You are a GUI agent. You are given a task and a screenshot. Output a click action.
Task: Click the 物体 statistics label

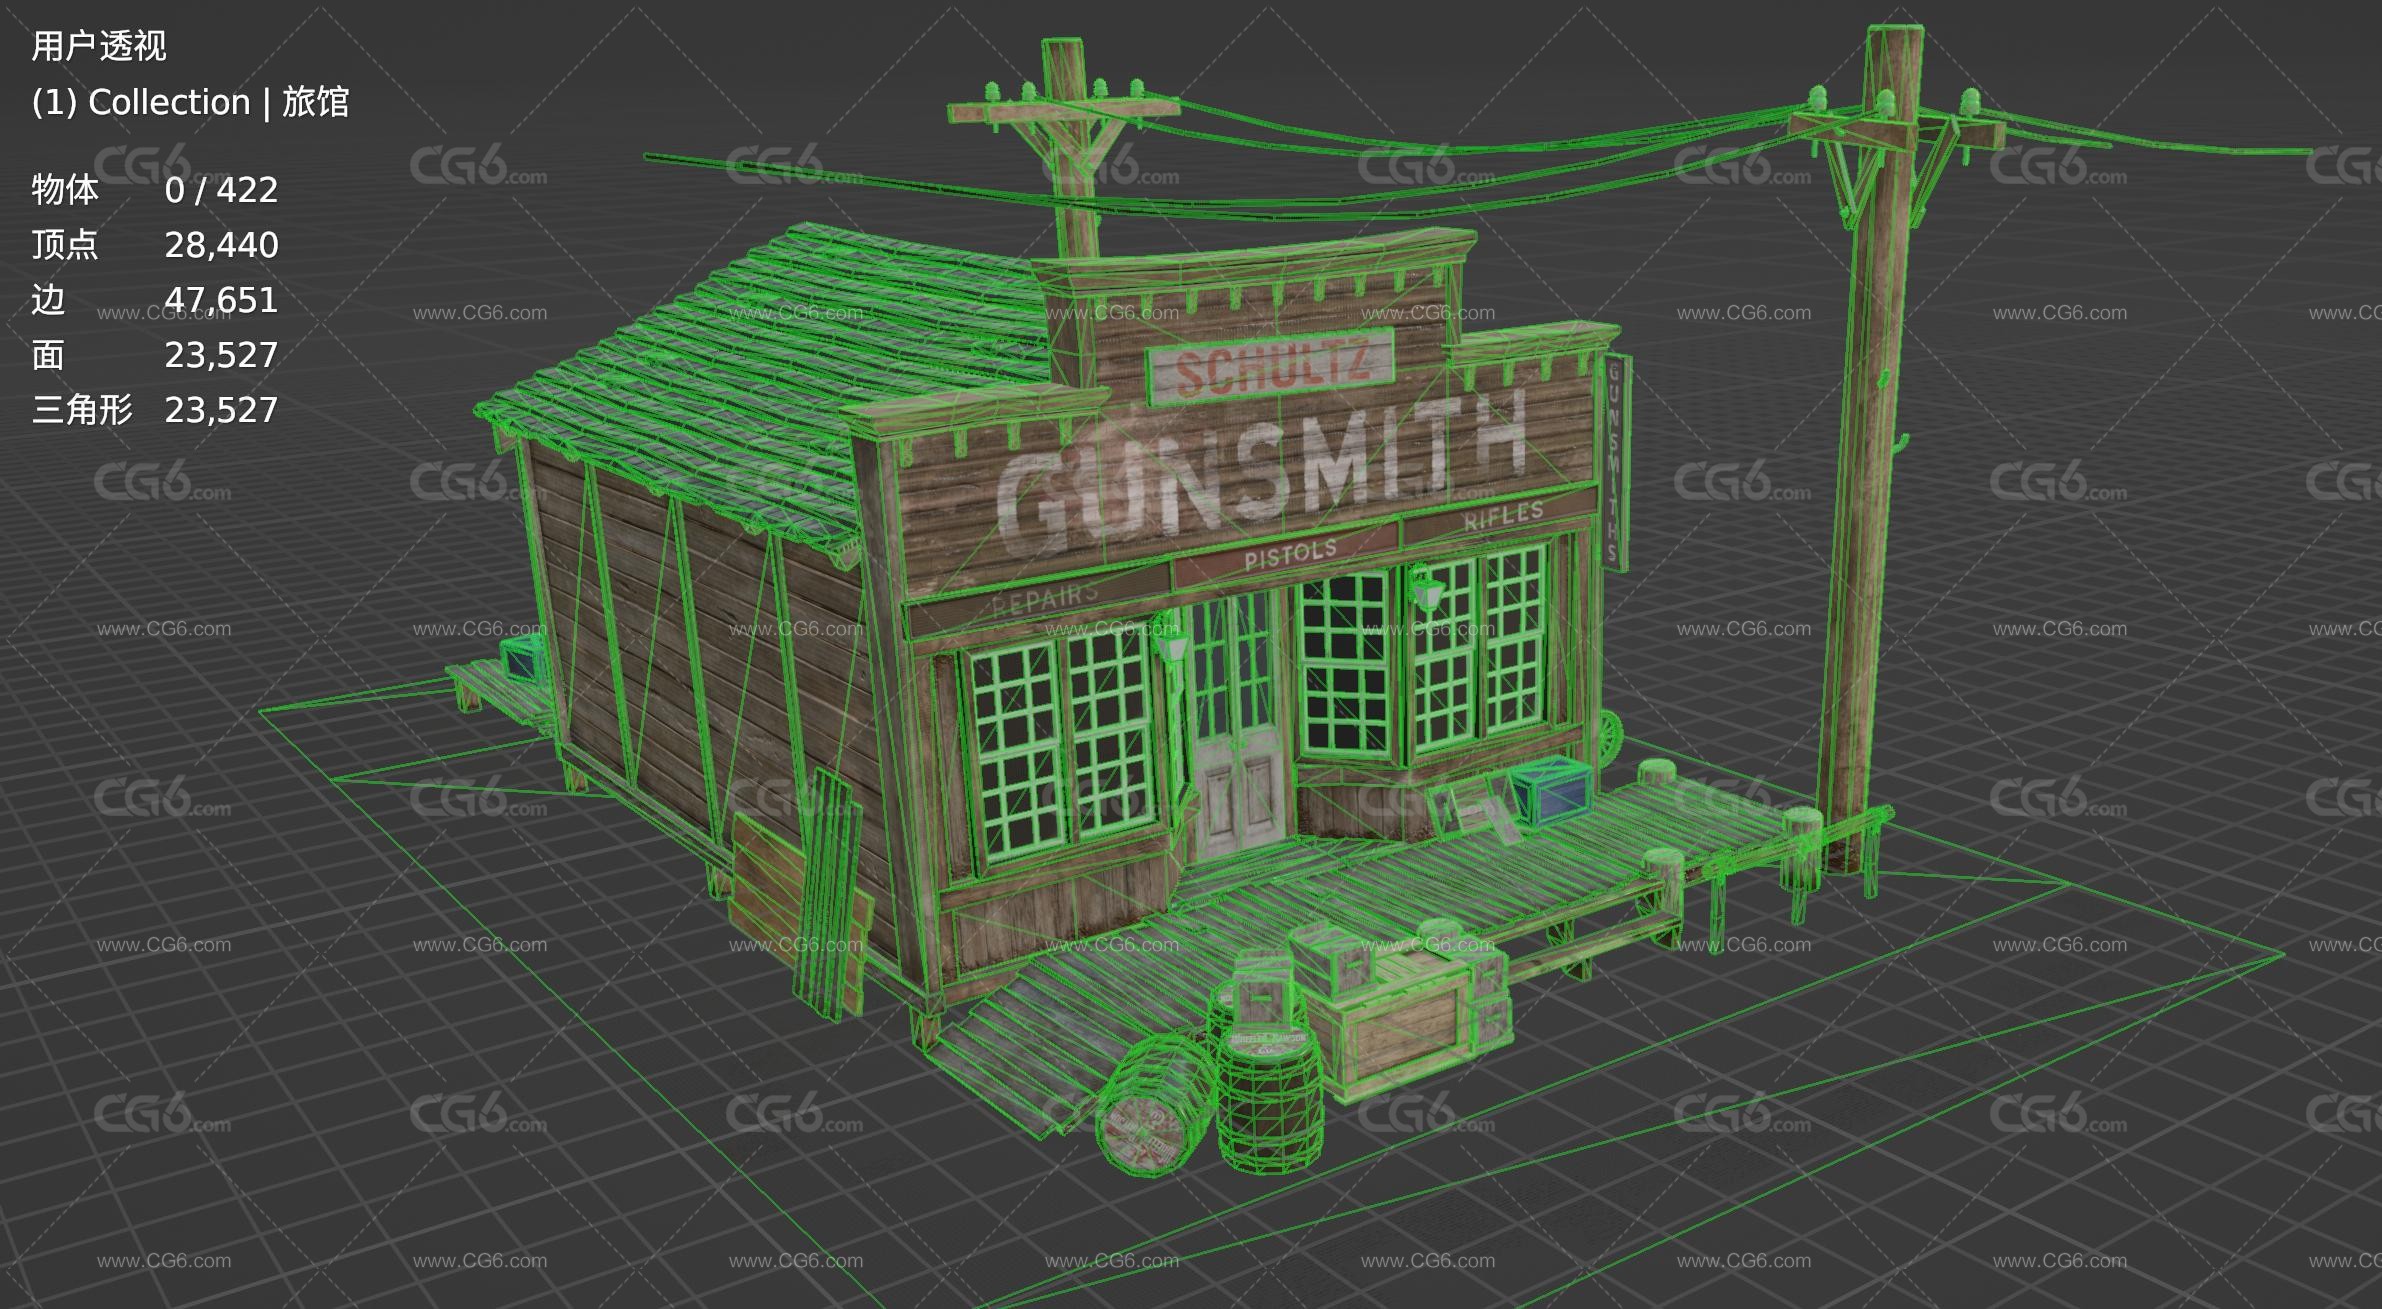point(65,189)
